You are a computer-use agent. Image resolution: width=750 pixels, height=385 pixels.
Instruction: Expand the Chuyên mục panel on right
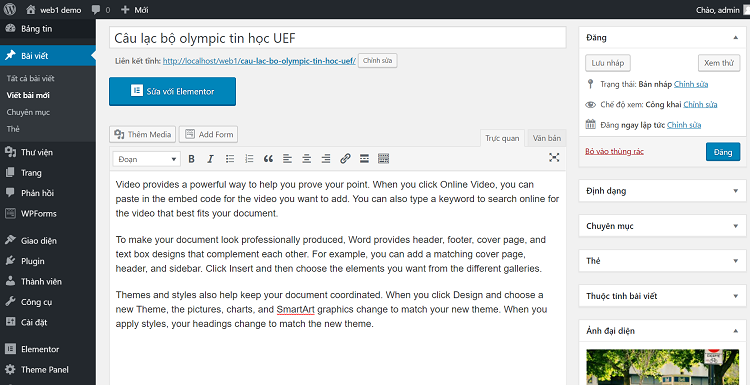pos(736,226)
